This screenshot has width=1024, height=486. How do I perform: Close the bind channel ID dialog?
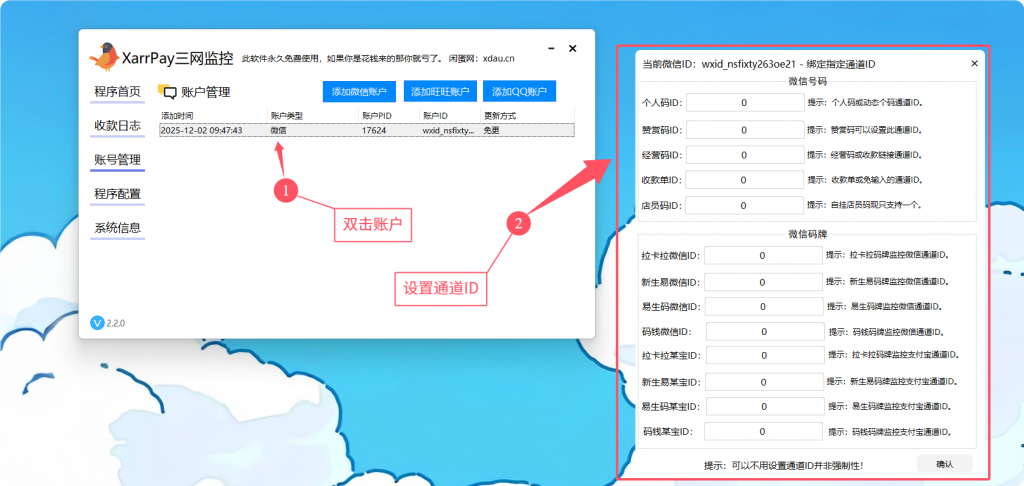click(974, 63)
